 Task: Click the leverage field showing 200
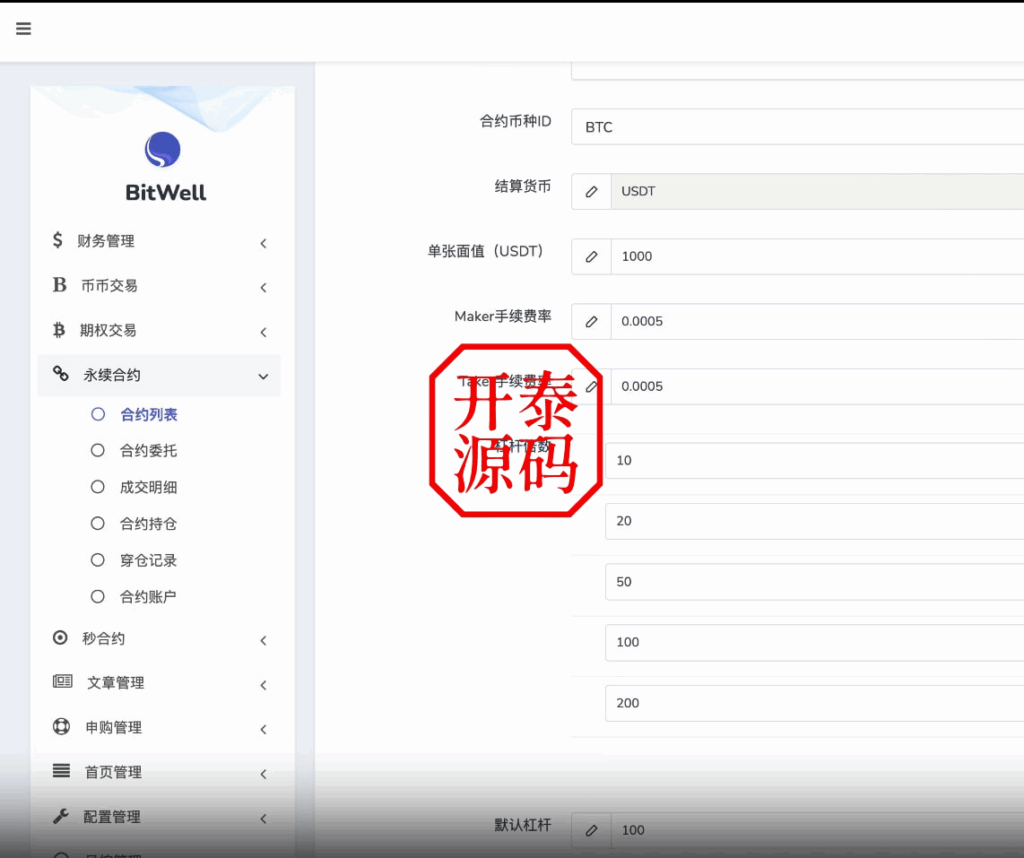(x=814, y=703)
